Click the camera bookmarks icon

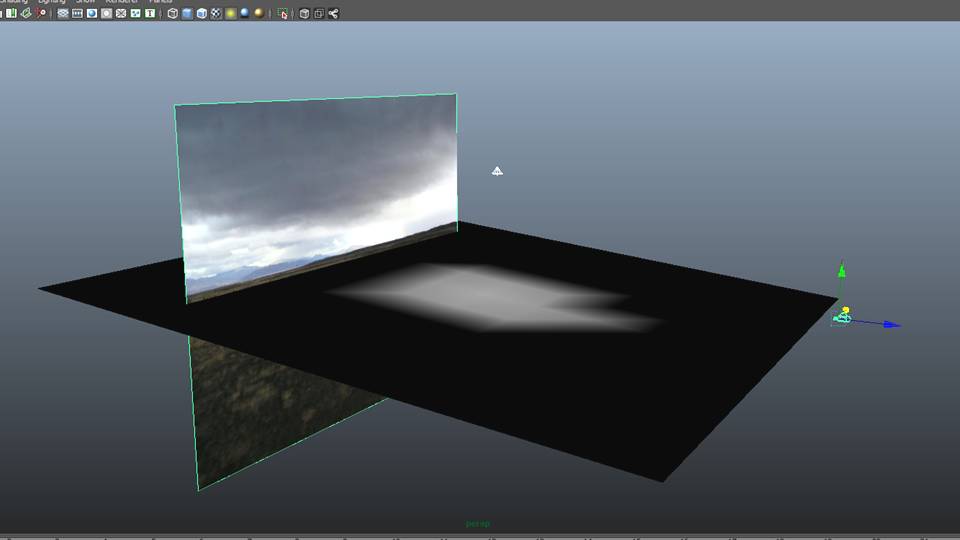pyautogui.click(x=12, y=13)
